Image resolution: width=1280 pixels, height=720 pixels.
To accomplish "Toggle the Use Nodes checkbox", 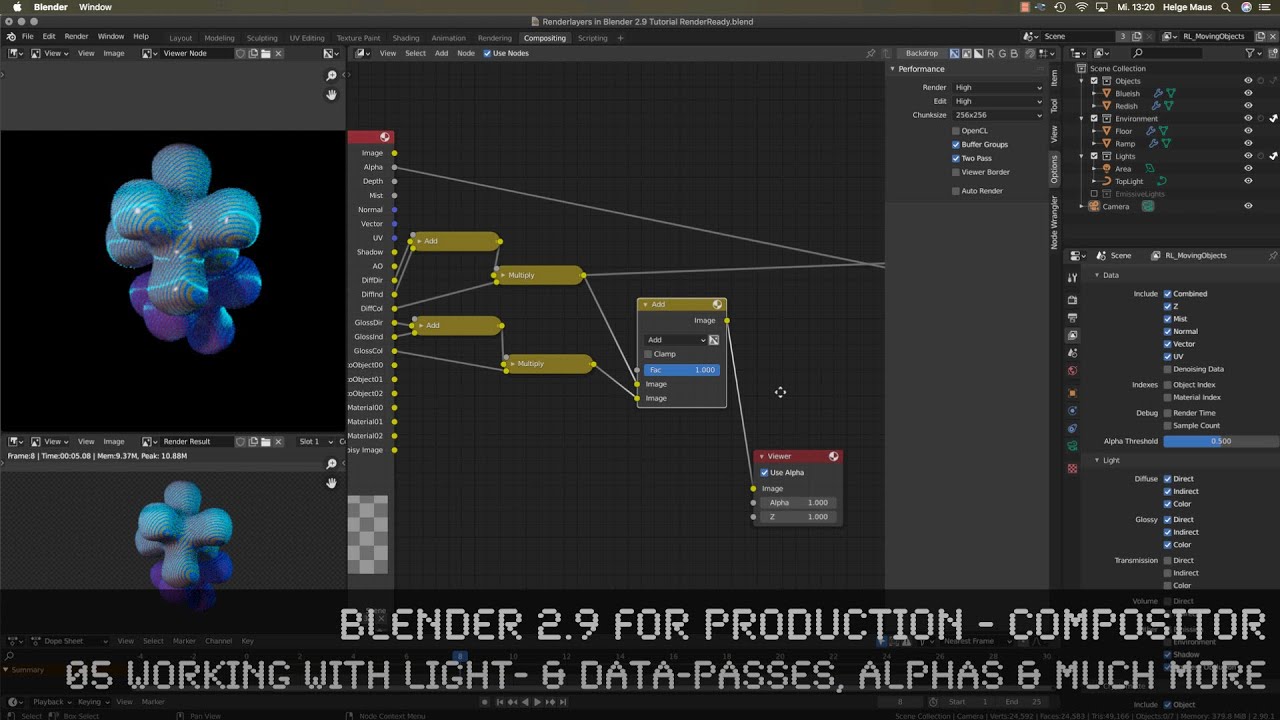I will (x=486, y=53).
